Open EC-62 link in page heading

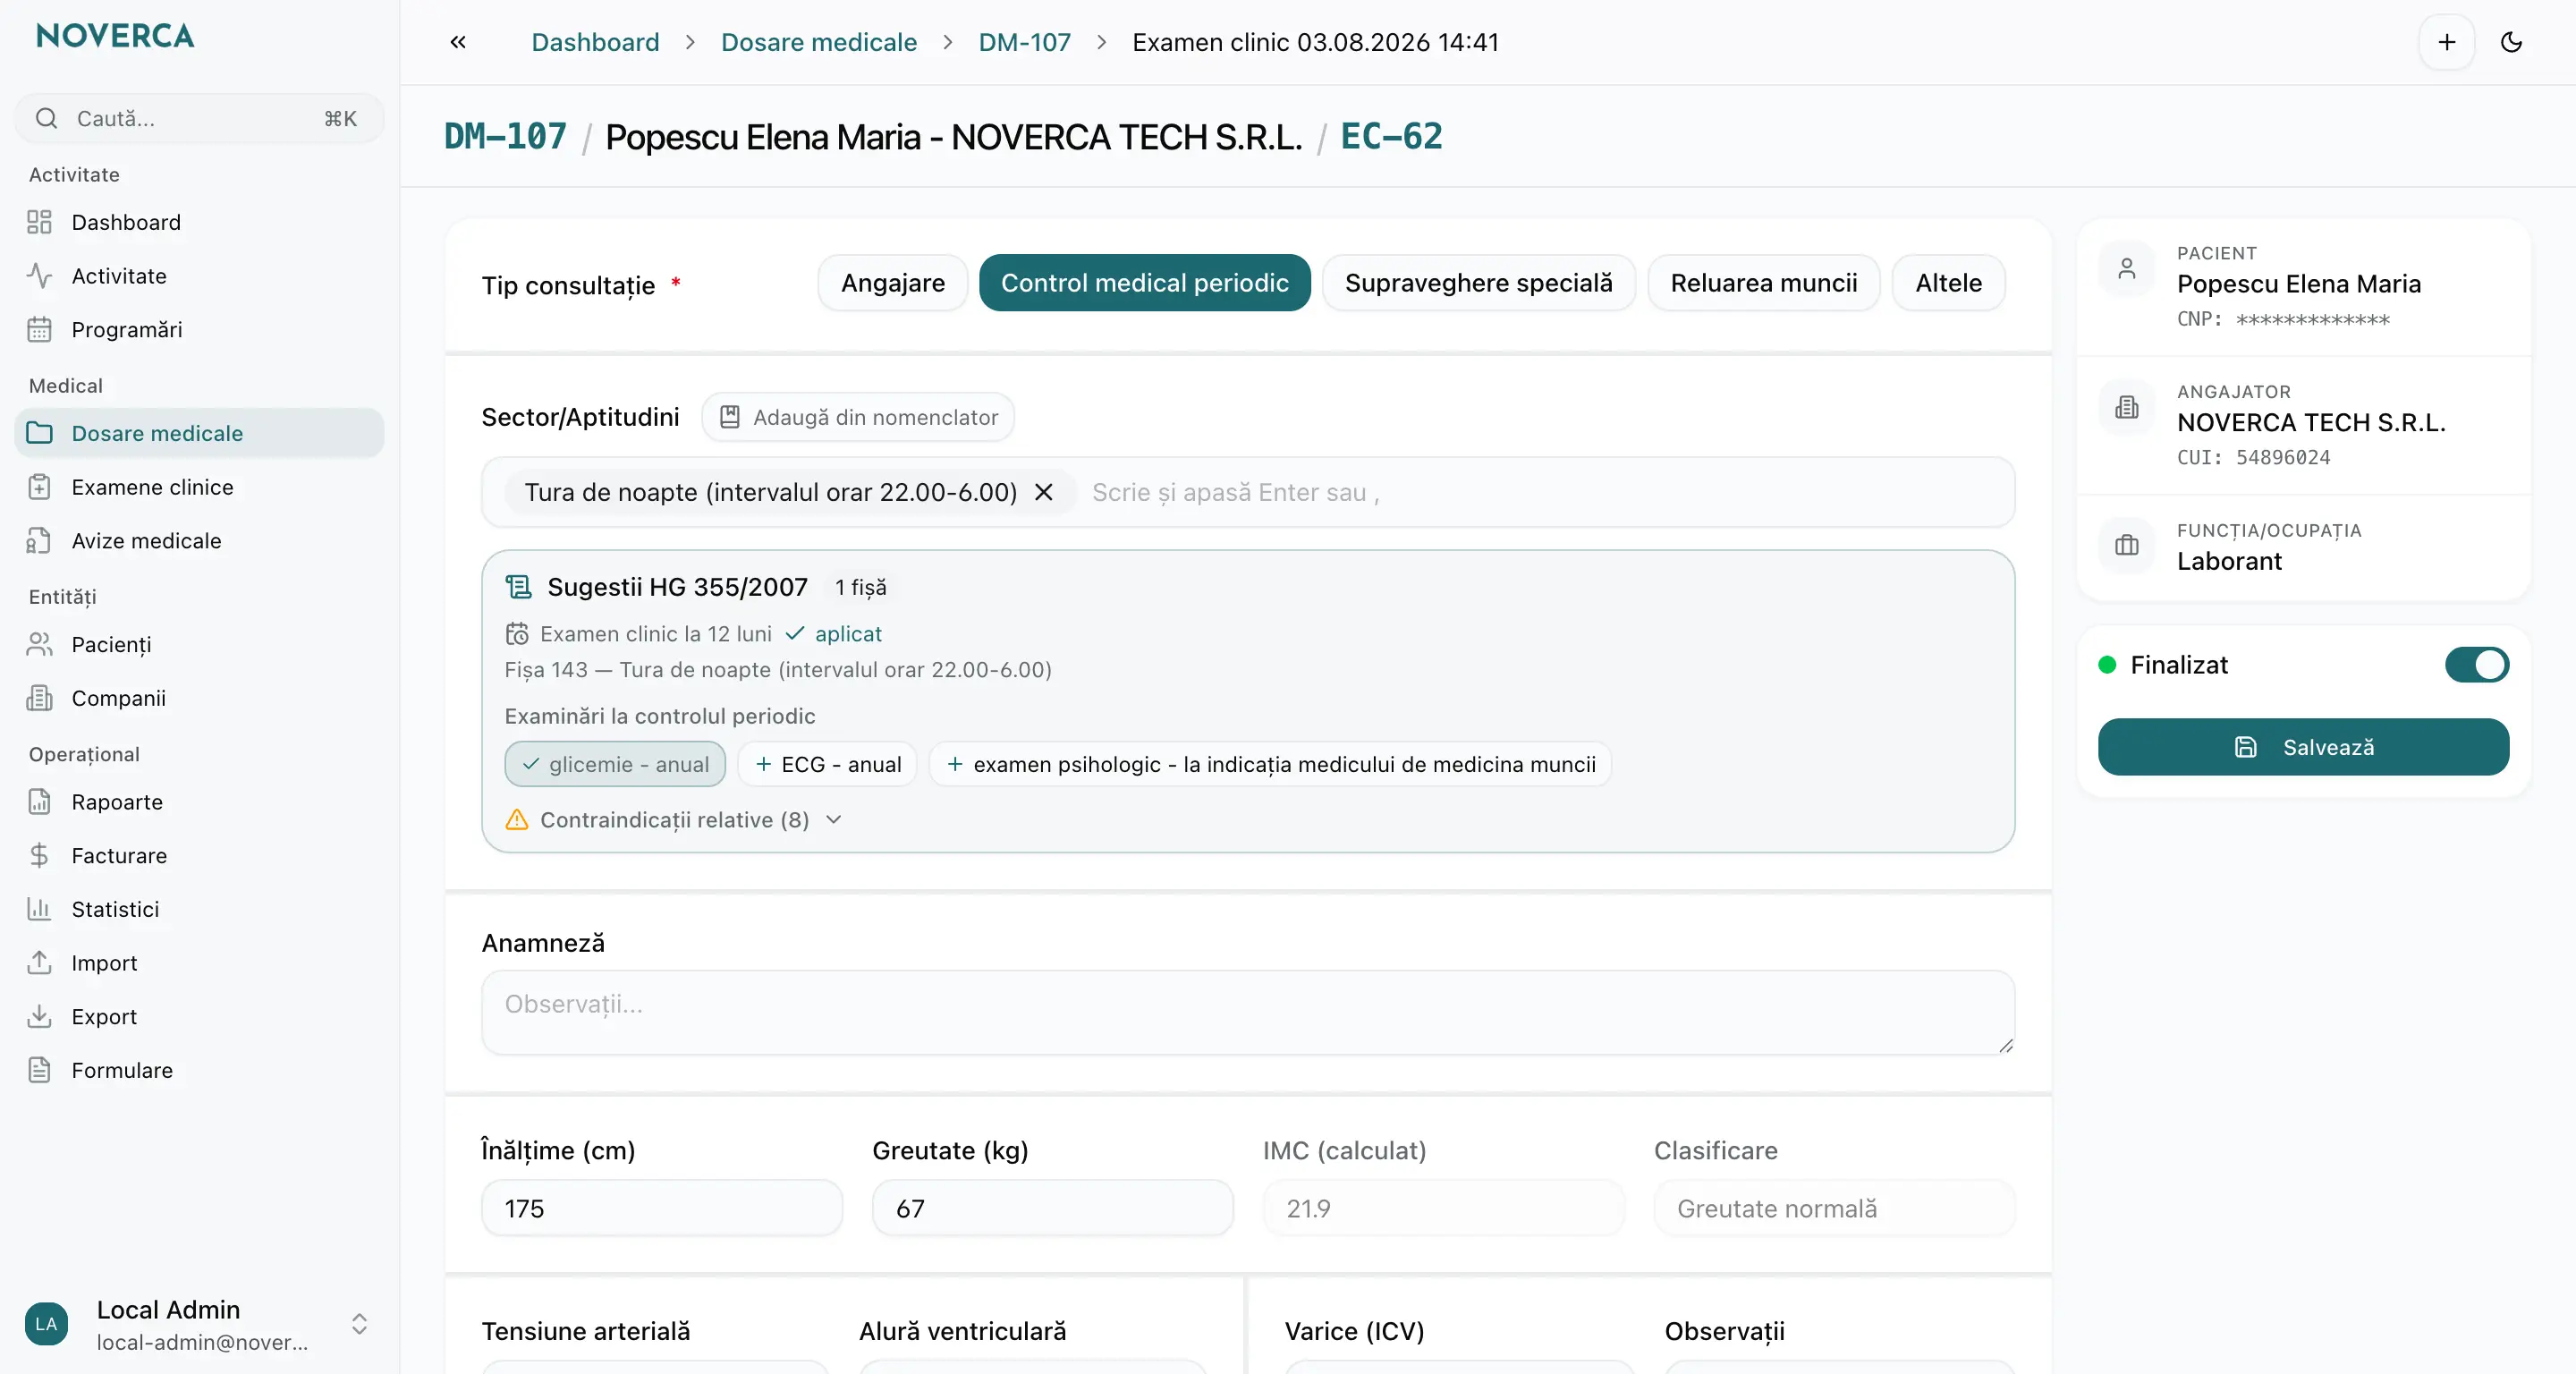1391,136
